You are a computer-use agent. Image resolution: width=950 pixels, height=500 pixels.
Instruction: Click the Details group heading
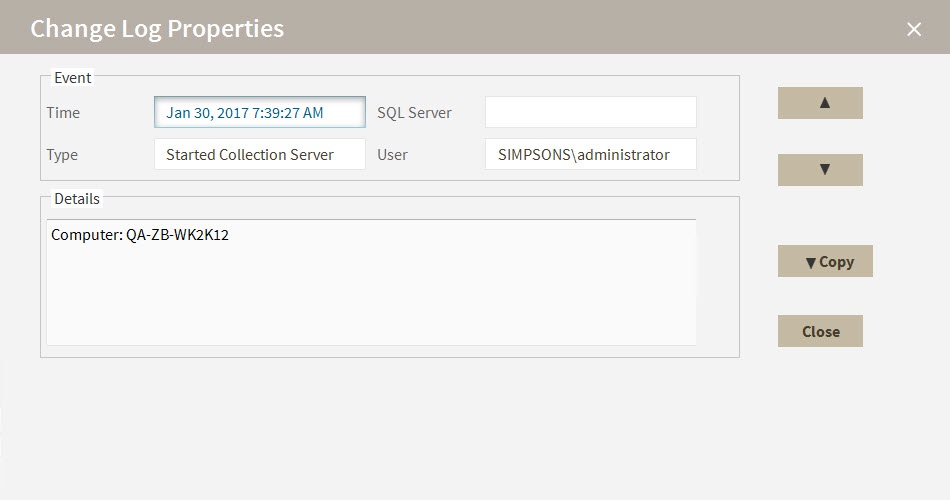[77, 199]
